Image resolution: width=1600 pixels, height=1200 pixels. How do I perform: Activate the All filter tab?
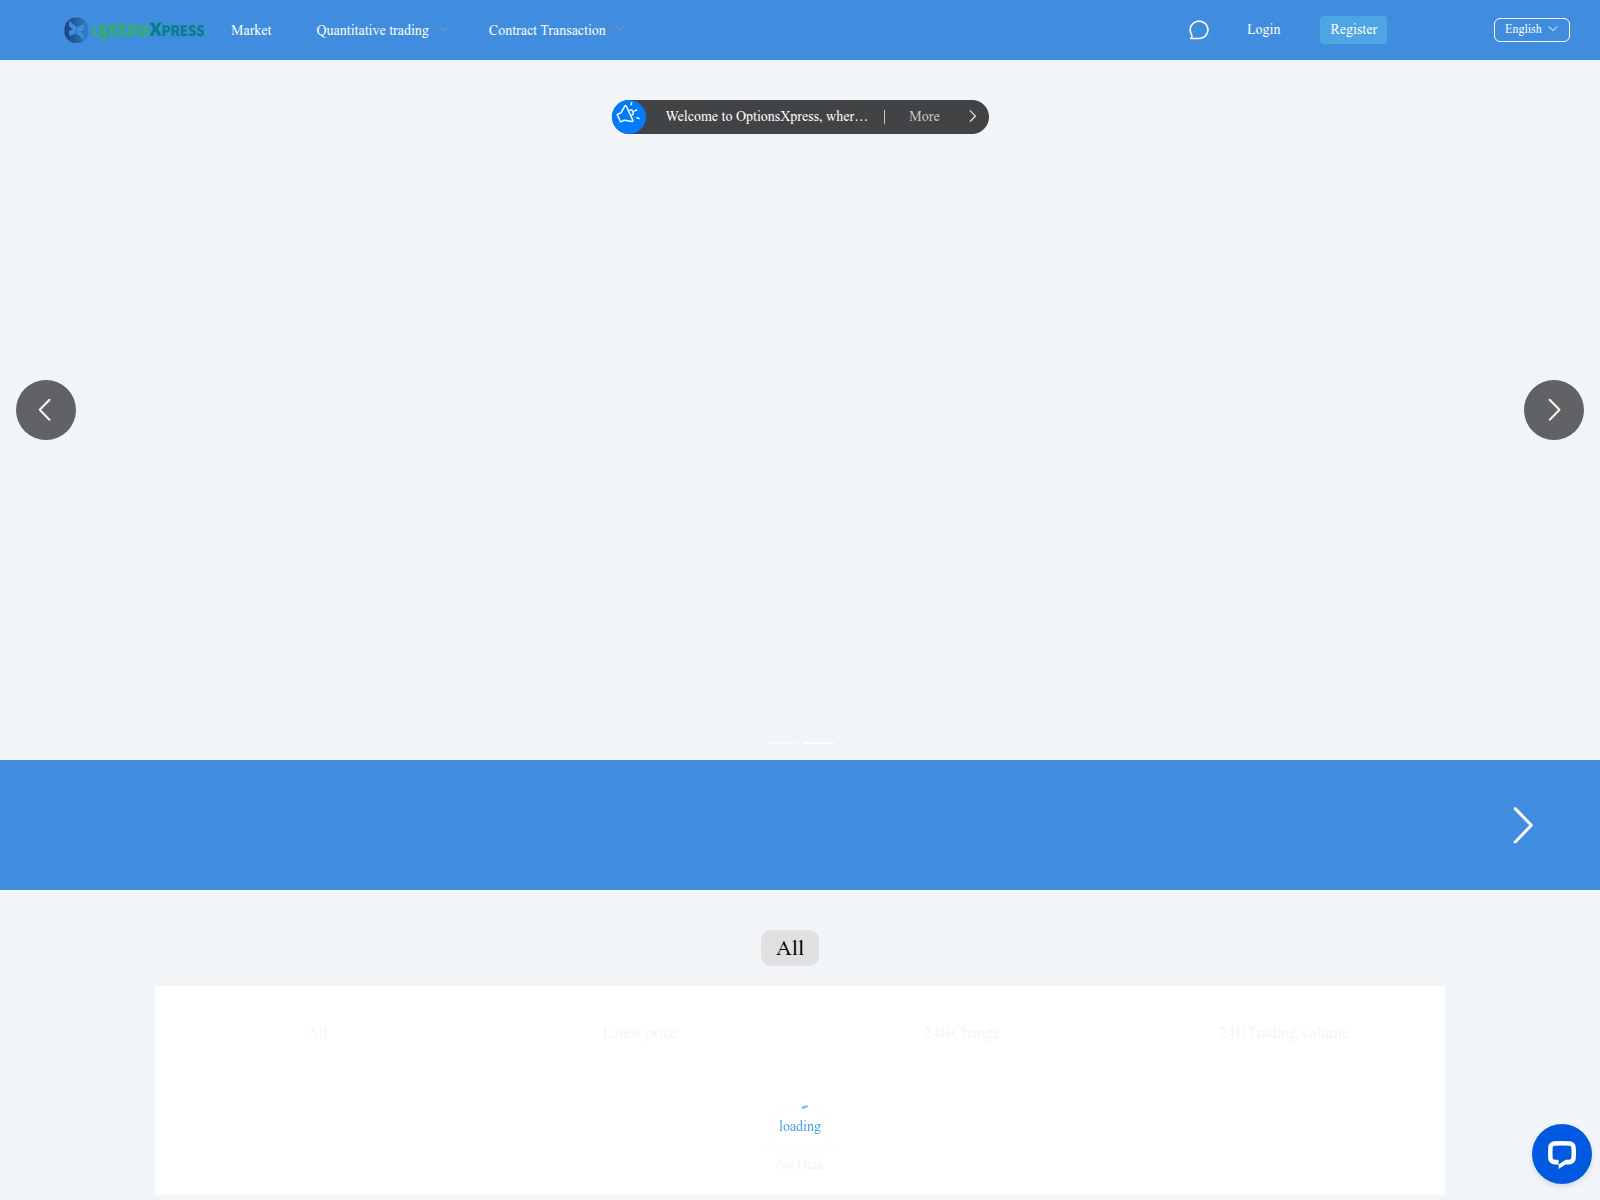[x=789, y=947]
